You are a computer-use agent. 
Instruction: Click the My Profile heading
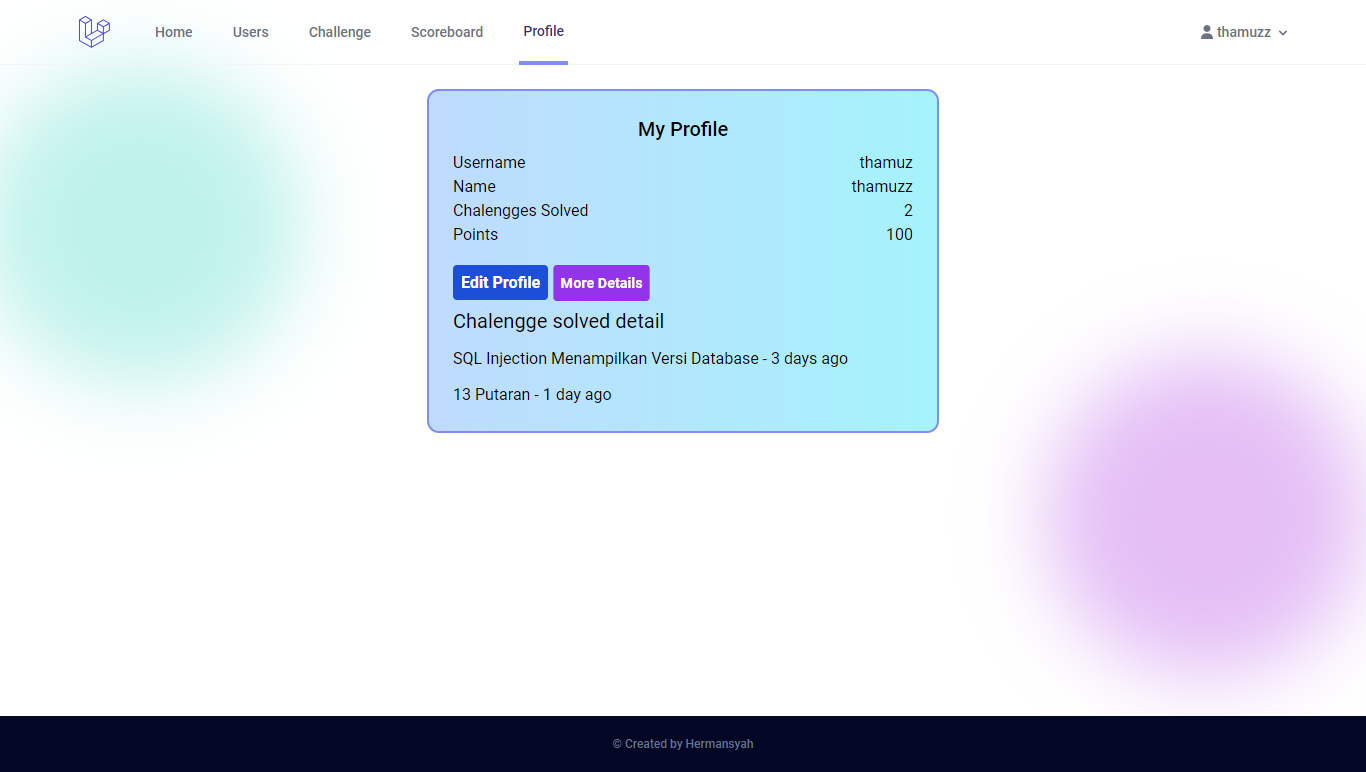[x=683, y=129]
